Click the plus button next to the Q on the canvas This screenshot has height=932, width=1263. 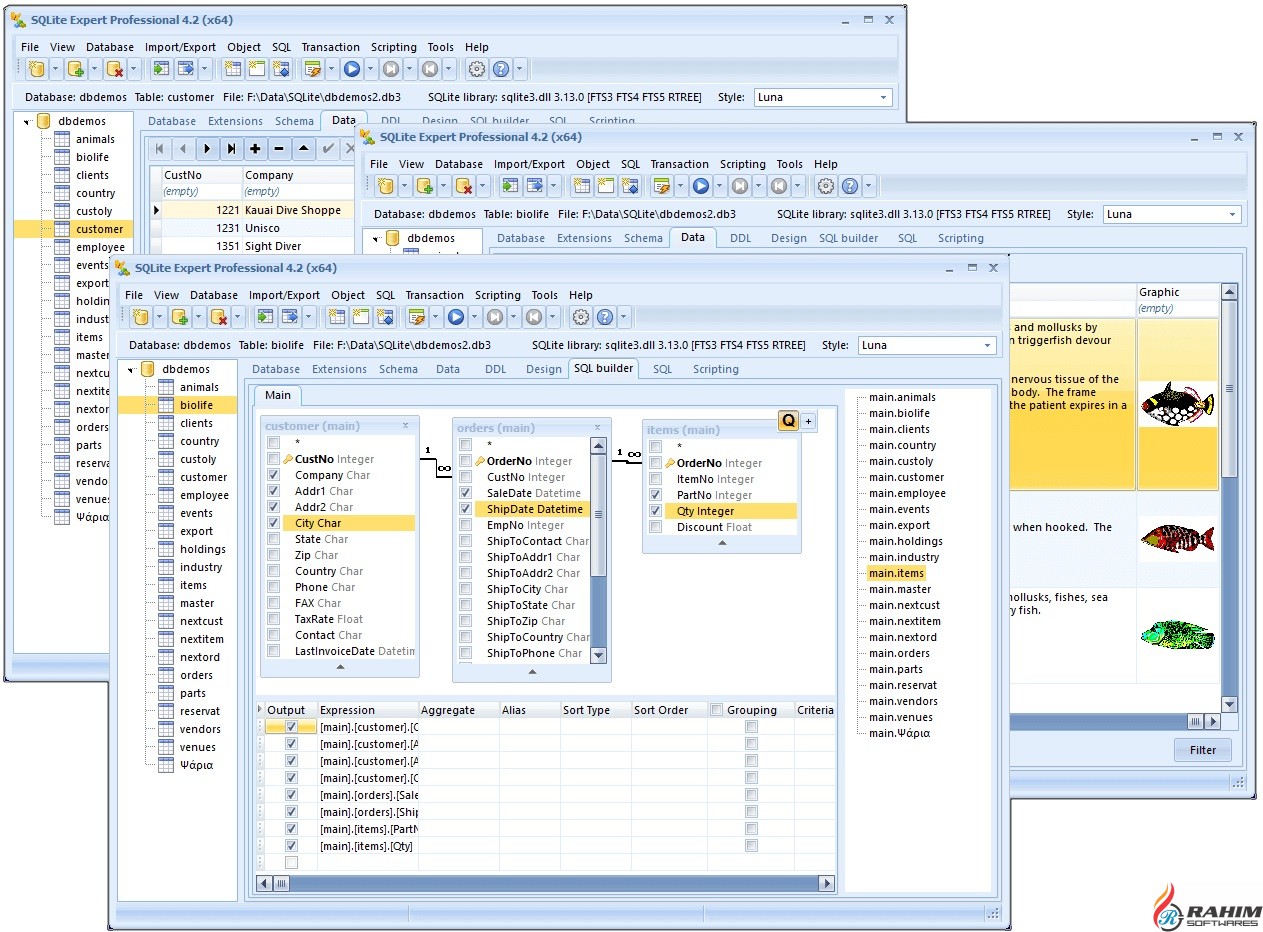click(809, 421)
